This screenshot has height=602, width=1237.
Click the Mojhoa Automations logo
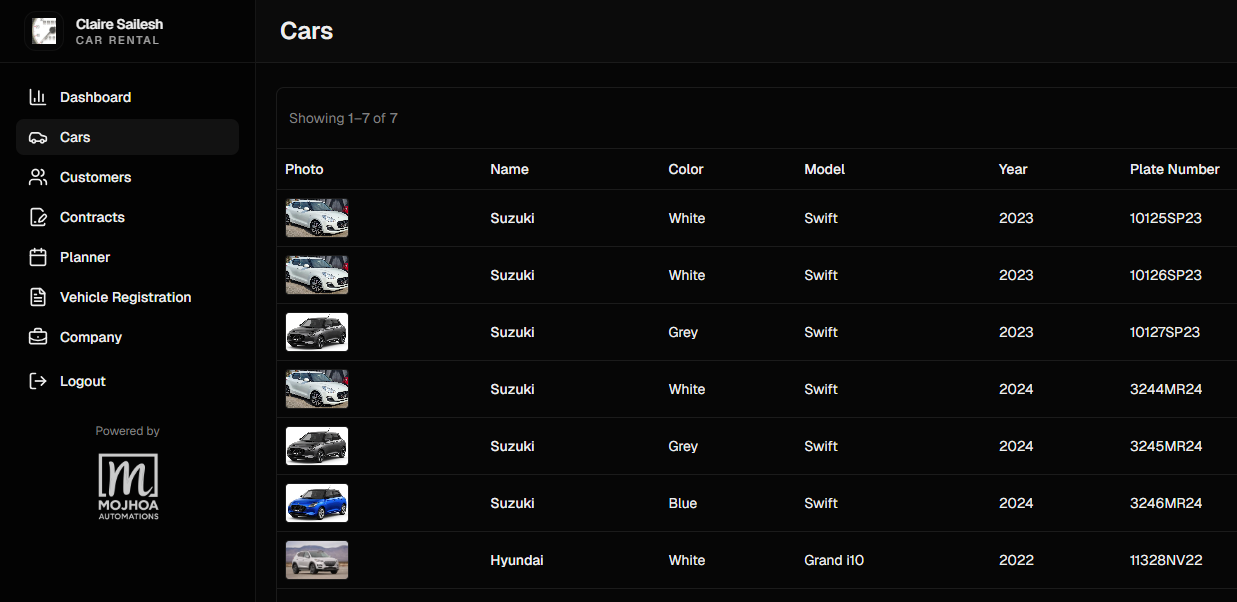click(127, 486)
